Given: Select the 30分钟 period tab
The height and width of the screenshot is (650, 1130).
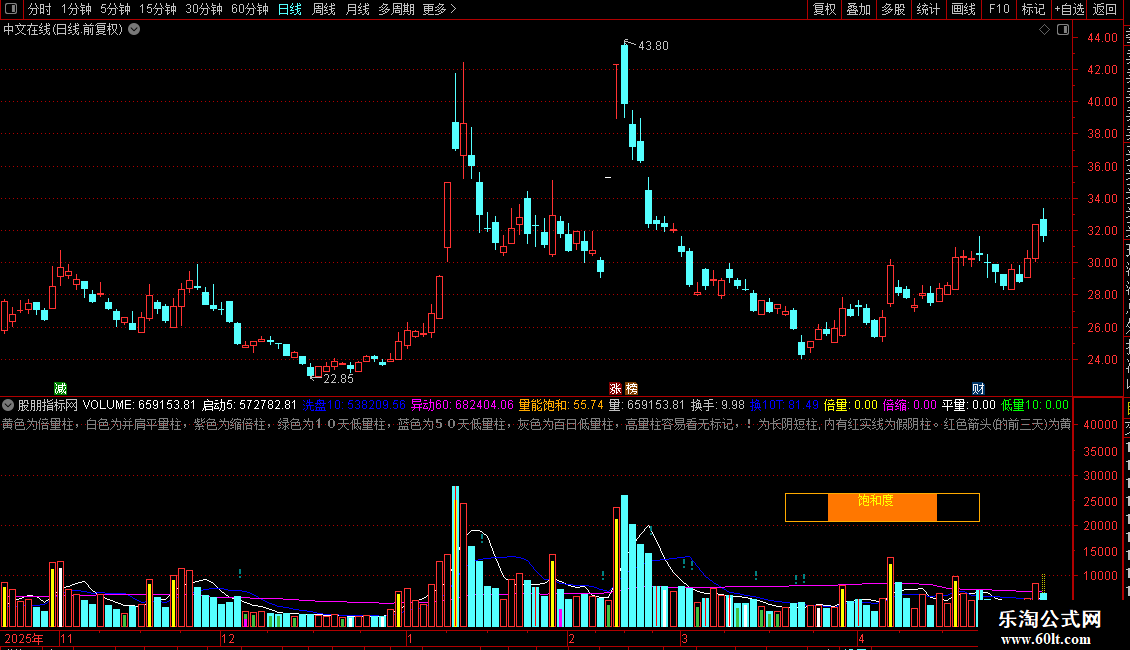Looking at the screenshot, I should [204, 9].
